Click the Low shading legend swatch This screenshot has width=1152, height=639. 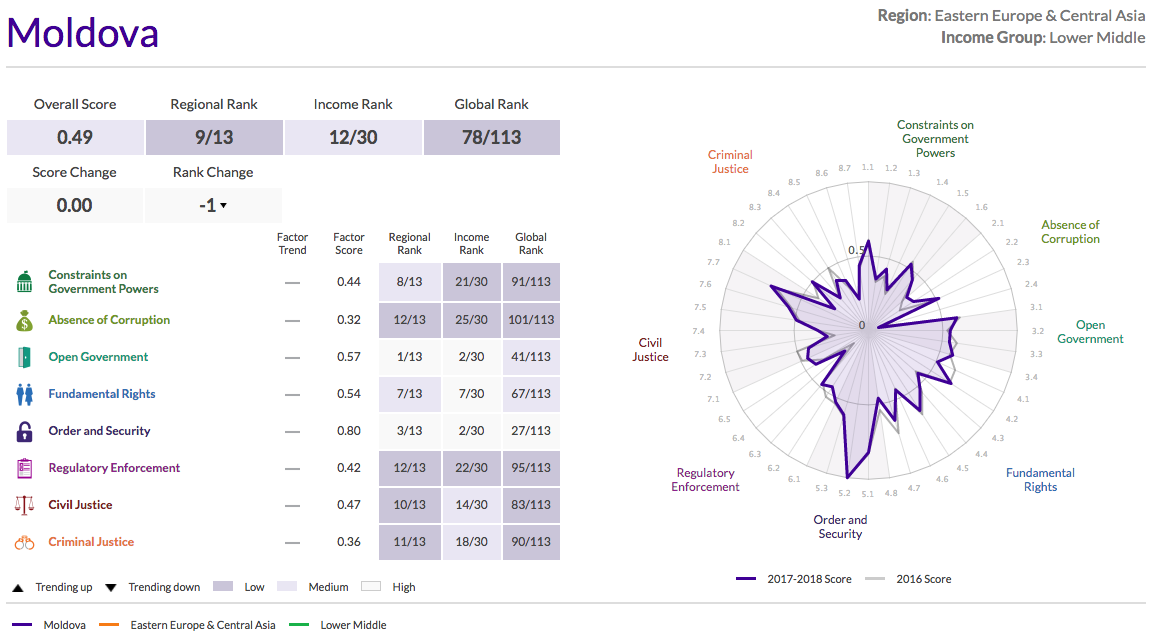pyautogui.click(x=223, y=586)
